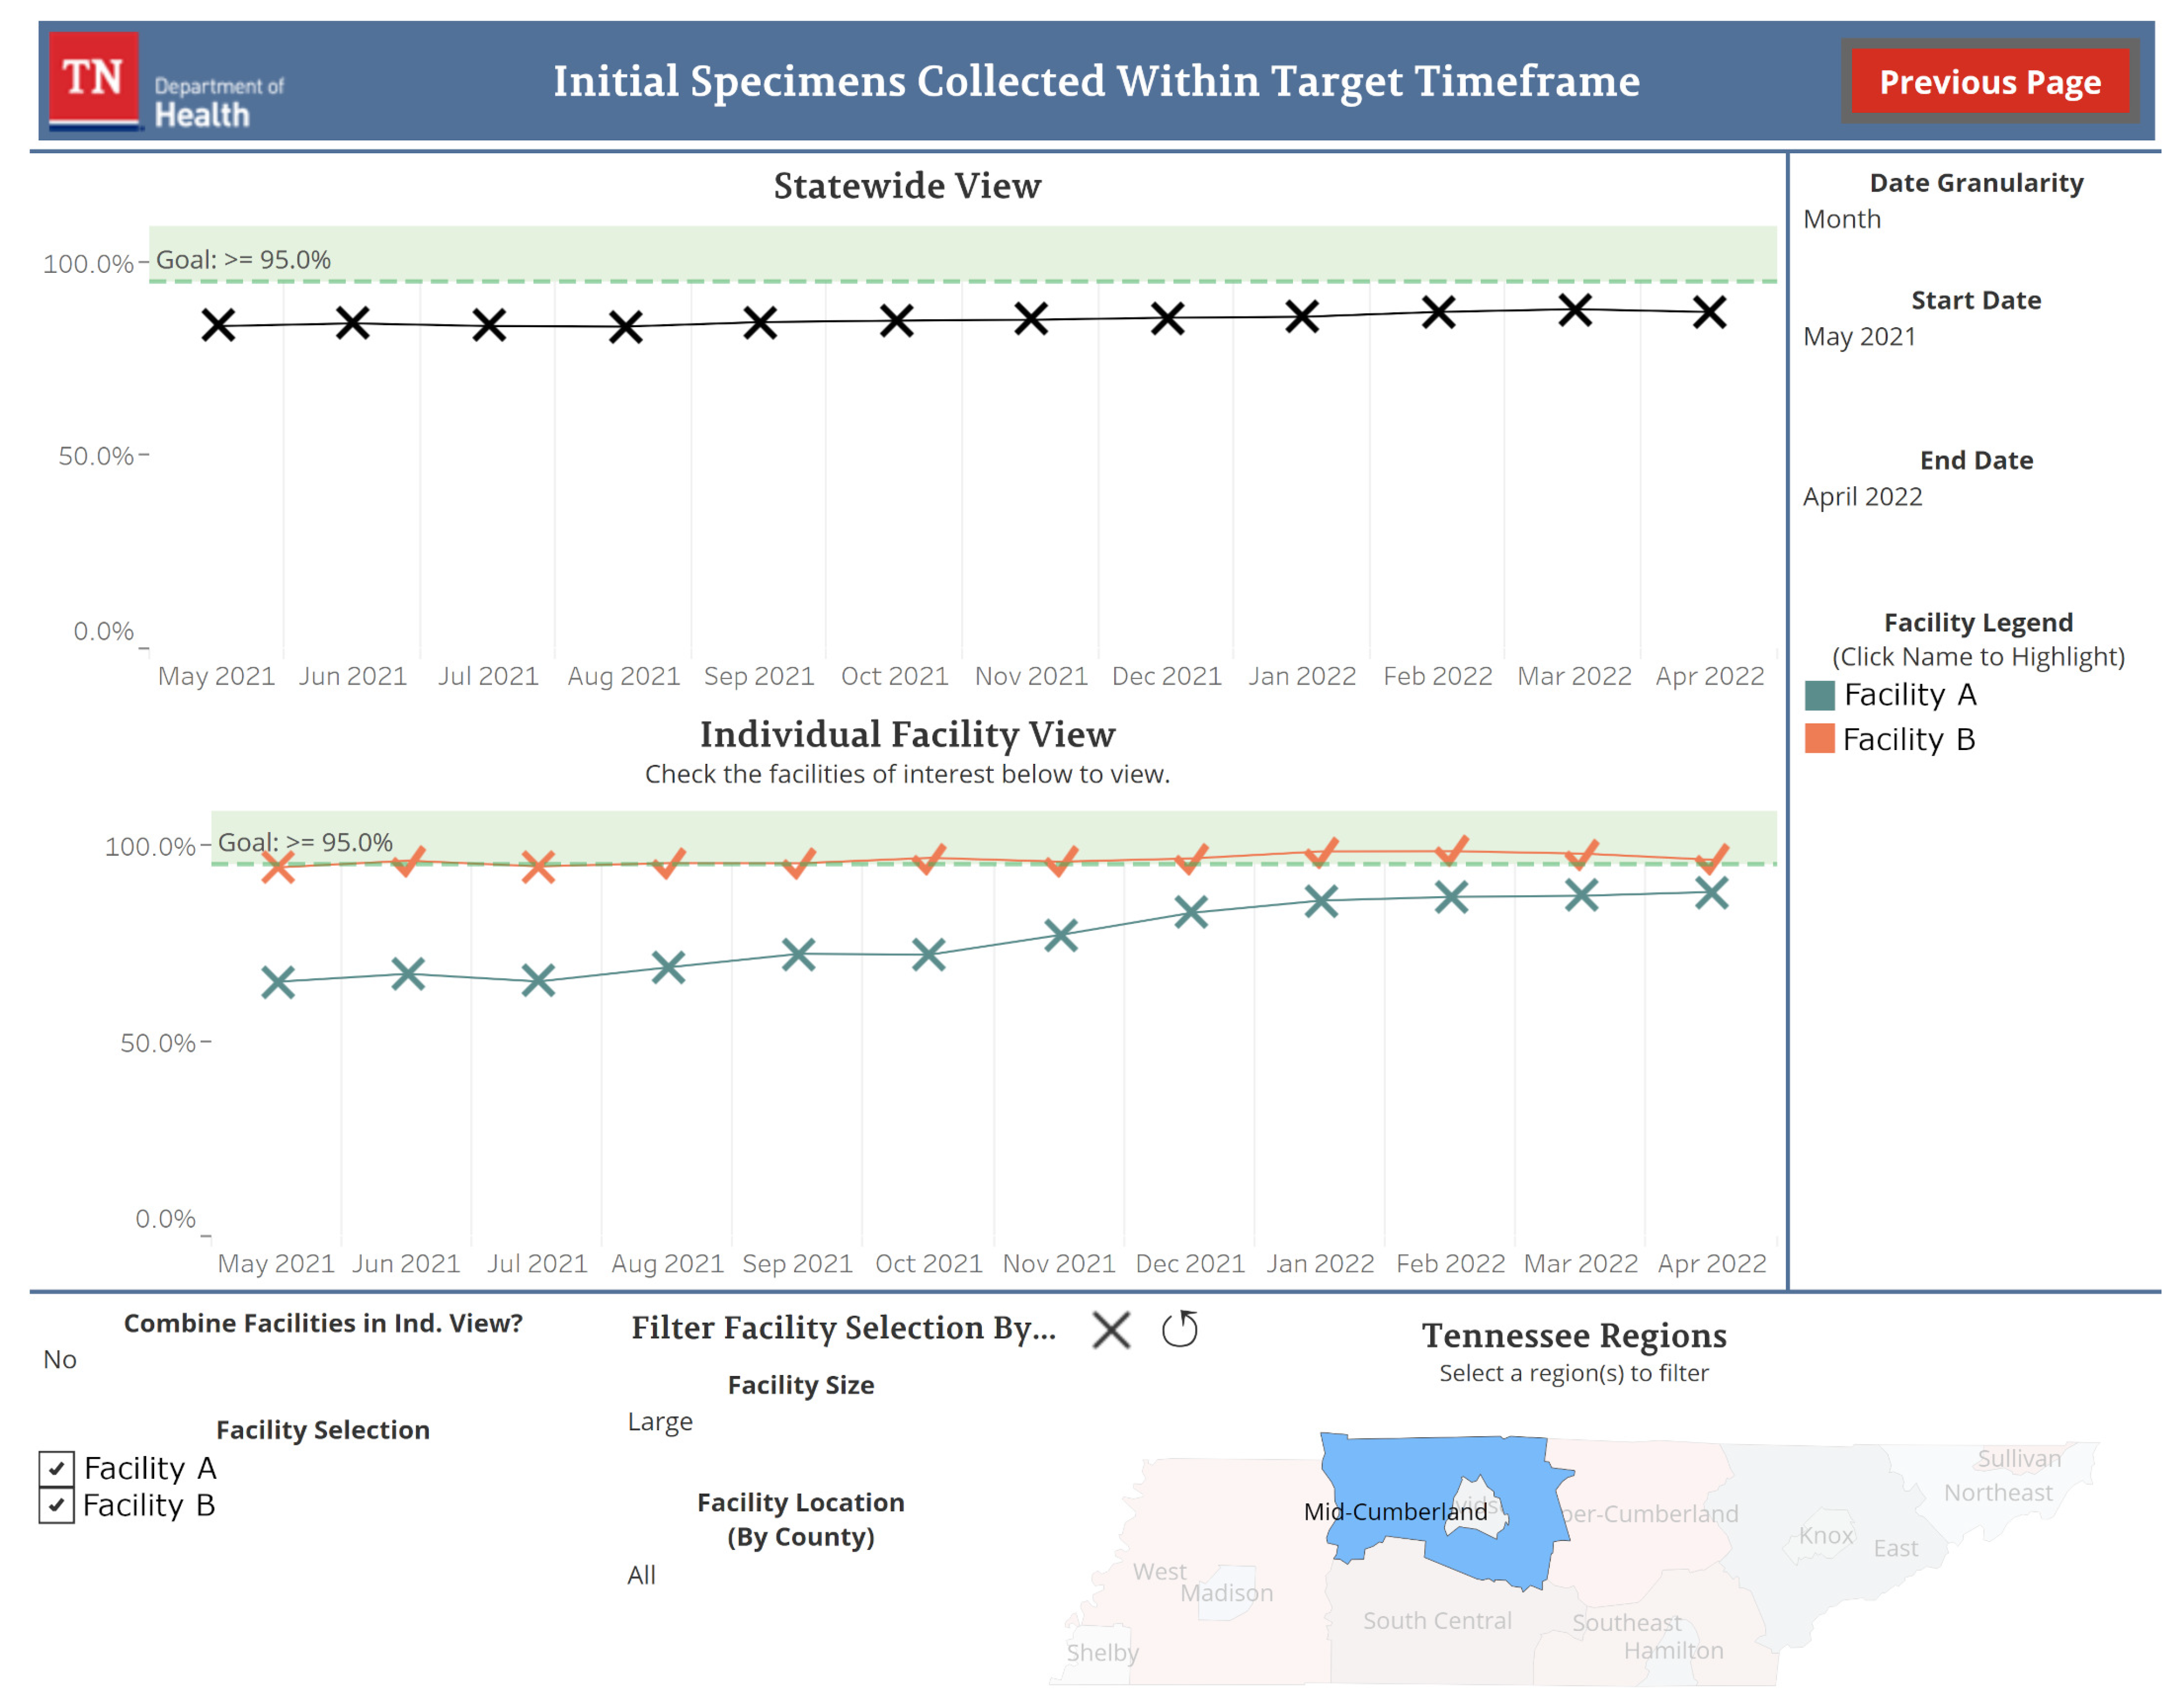Click Facility B's orange Jul 2021 X marker
Image resolution: width=2178 pixels, height=1708 pixels.
click(538, 867)
